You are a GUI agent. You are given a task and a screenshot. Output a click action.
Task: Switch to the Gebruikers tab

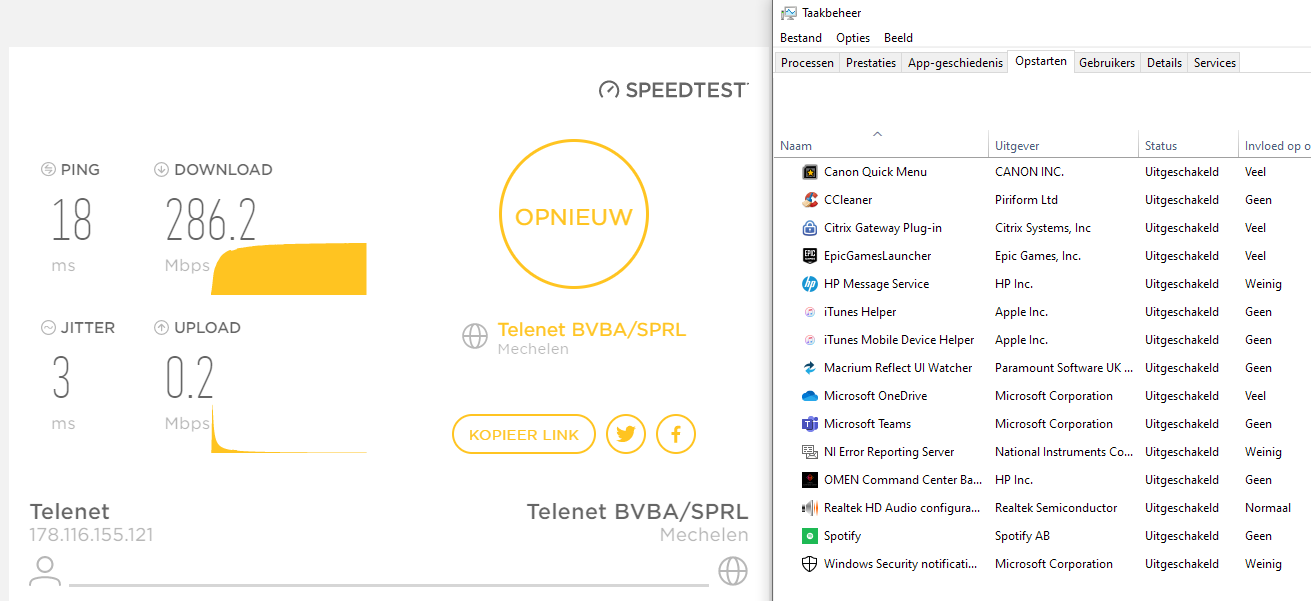point(1107,63)
